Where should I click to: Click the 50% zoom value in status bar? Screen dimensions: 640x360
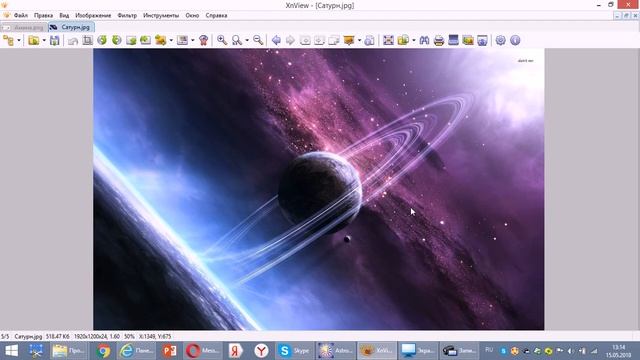coord(129,337)
